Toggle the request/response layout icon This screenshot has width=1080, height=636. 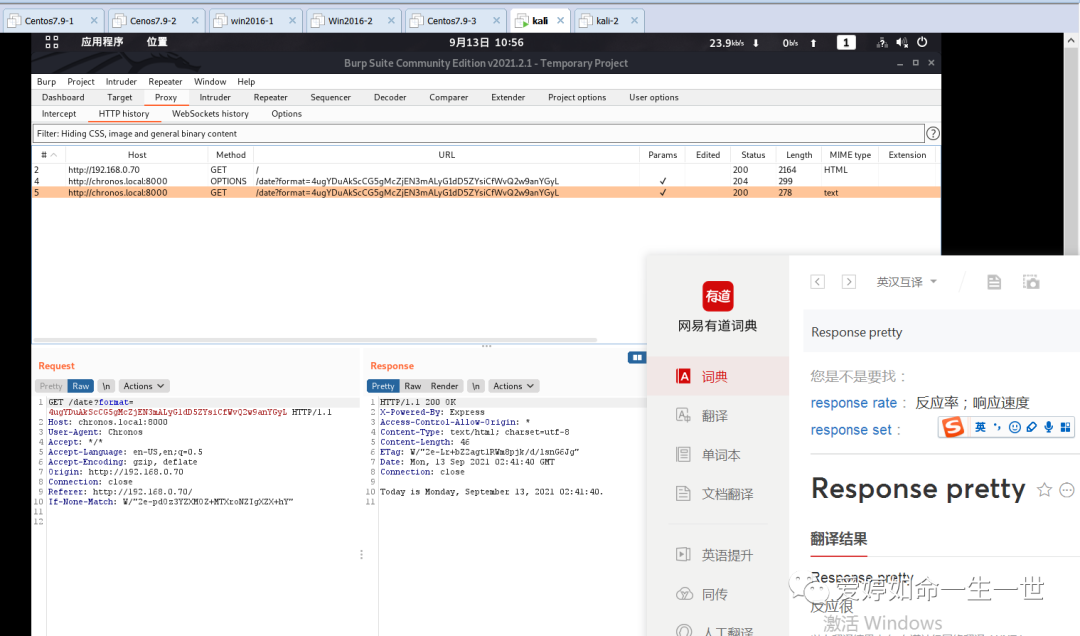coord(636,357)
